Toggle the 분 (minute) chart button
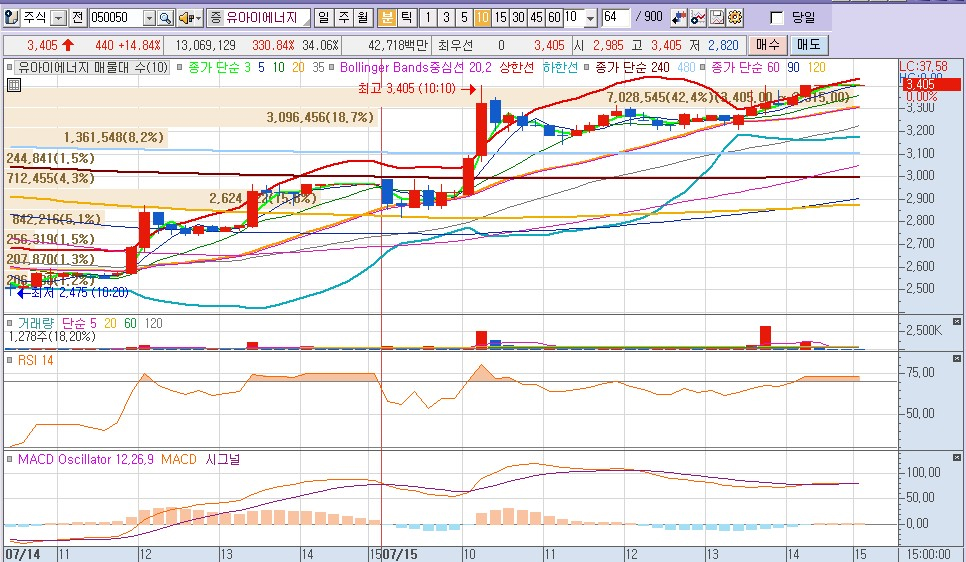The width and height of the screenshot is (966, 562). point(386,18)
